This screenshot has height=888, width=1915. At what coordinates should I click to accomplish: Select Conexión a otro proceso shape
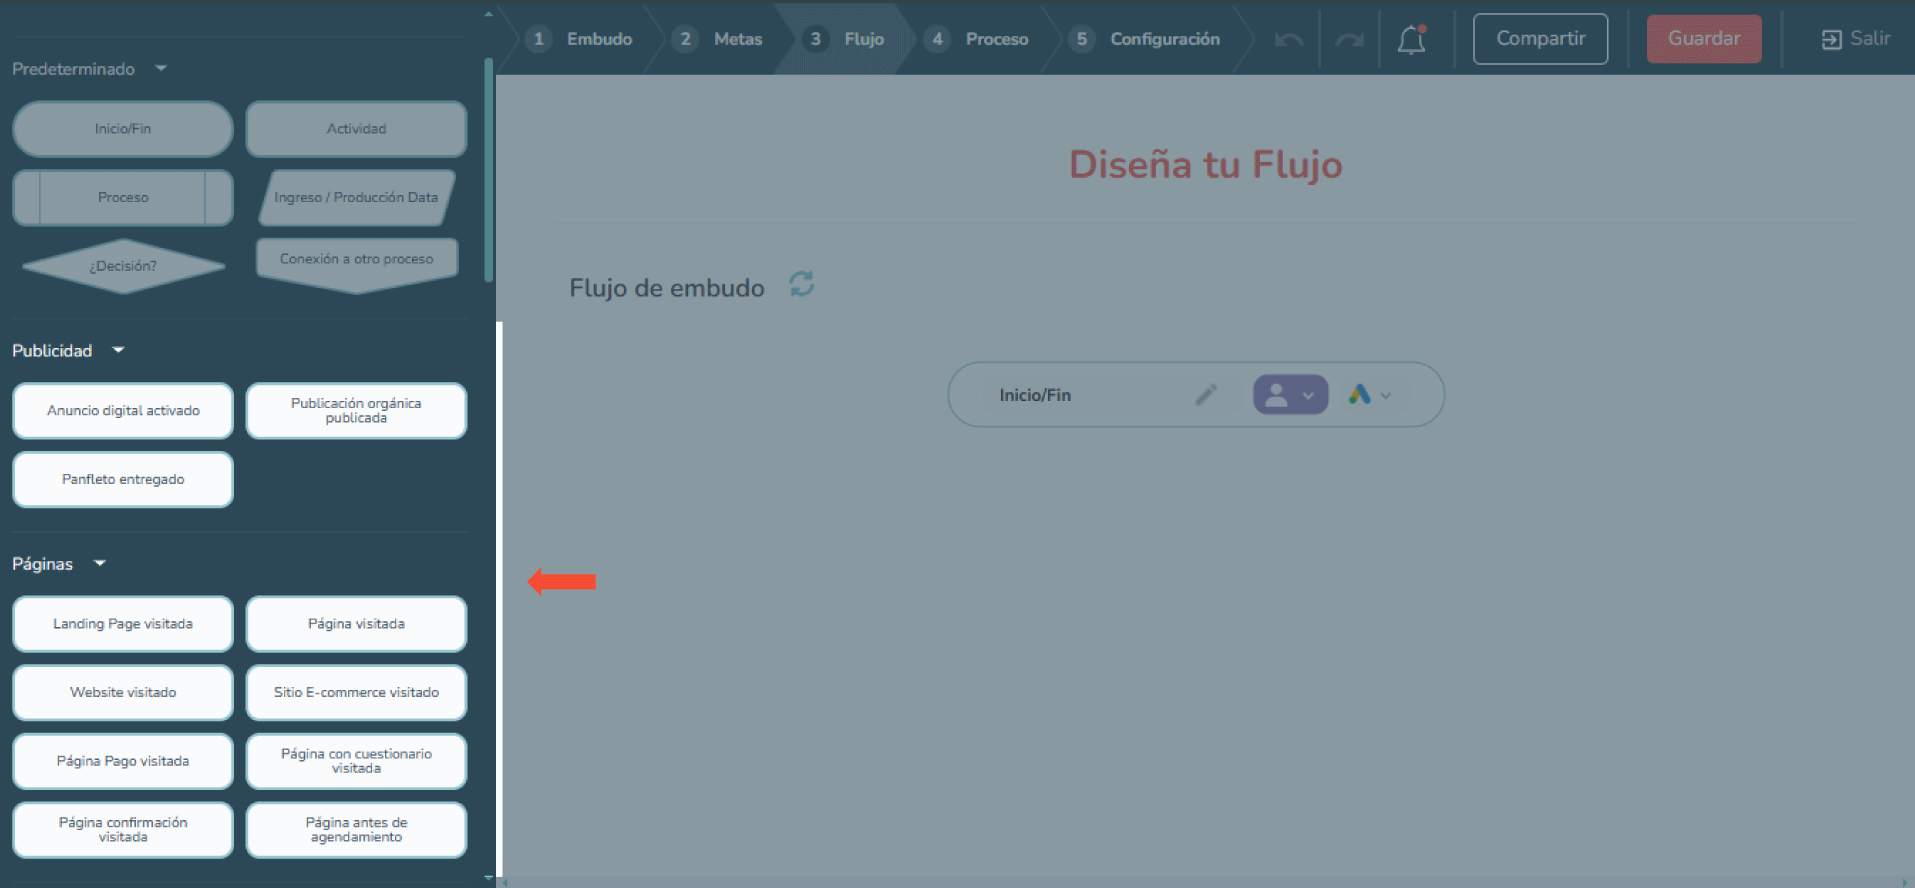[357, 265]
